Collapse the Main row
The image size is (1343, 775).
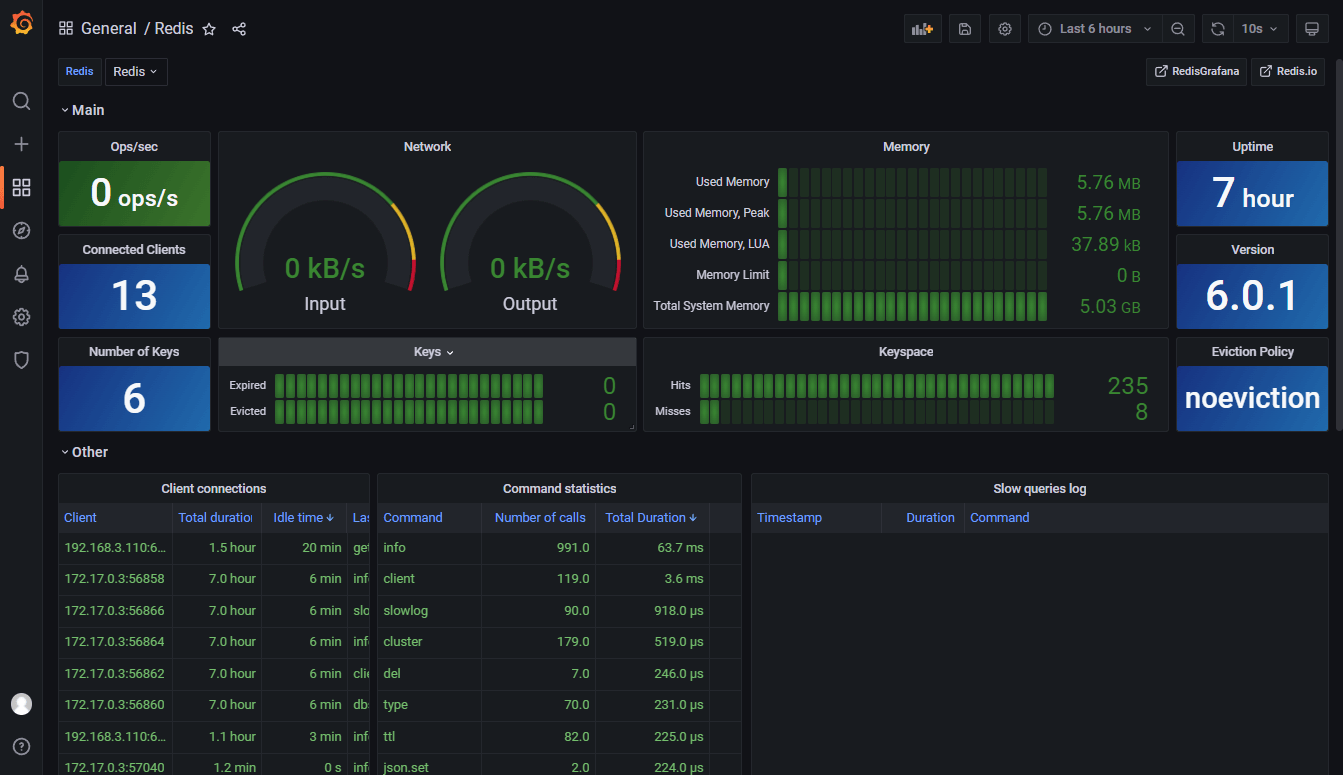(82, 110)
